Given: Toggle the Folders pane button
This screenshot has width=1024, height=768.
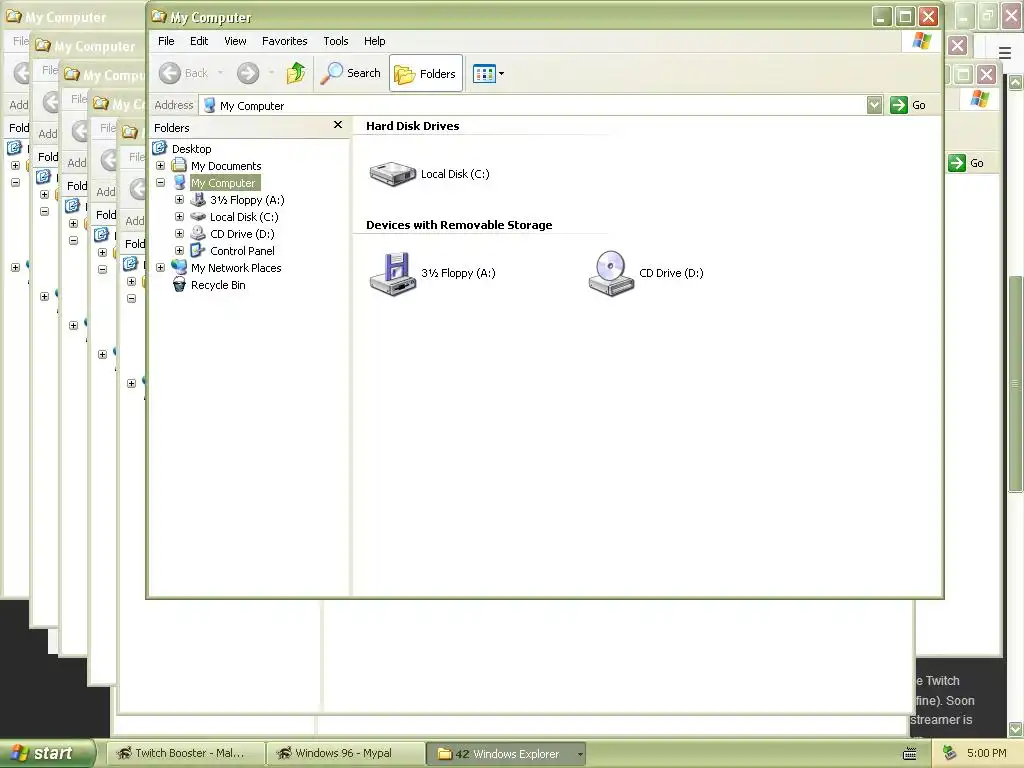Looking at the screenshot, I should click(426, 73).
